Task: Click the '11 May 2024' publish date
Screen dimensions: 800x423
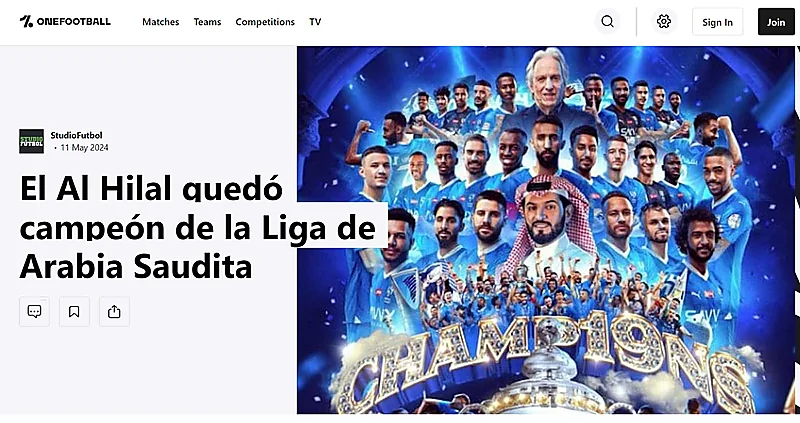Action: 84,148
